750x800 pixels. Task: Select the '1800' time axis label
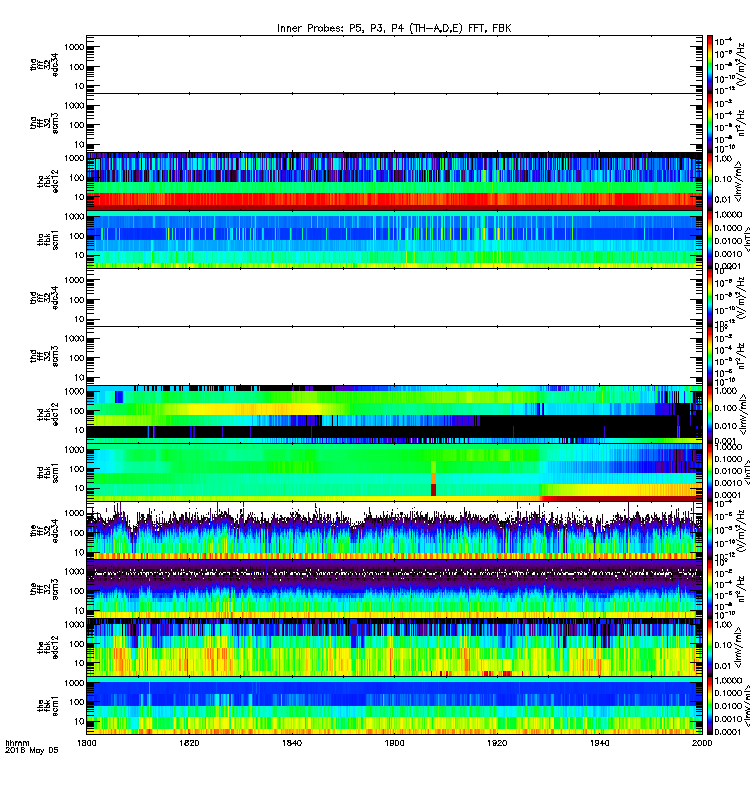coord(86,743)
